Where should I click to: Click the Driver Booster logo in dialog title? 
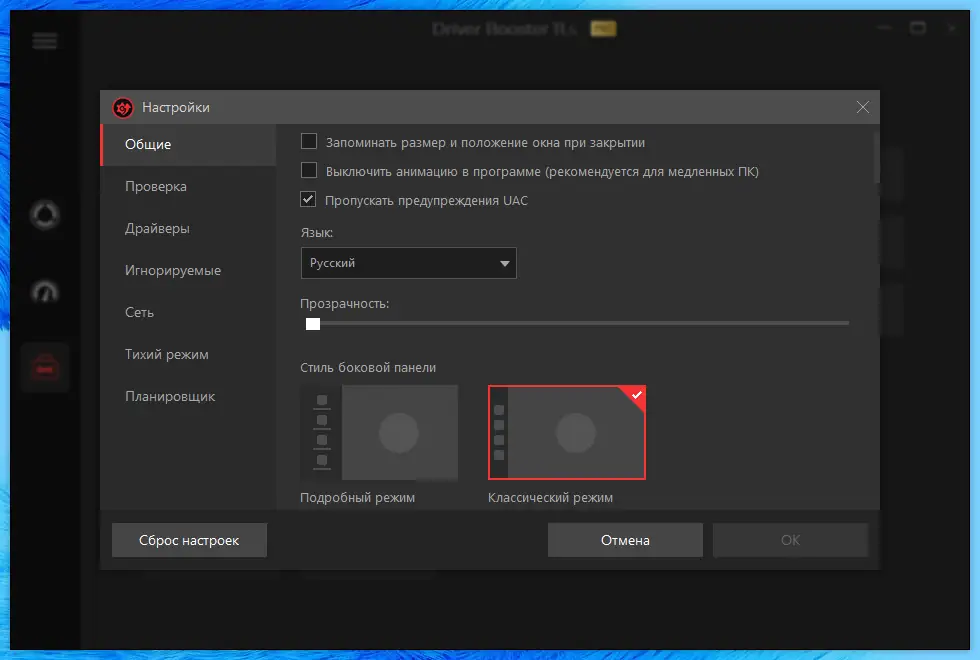123,108
